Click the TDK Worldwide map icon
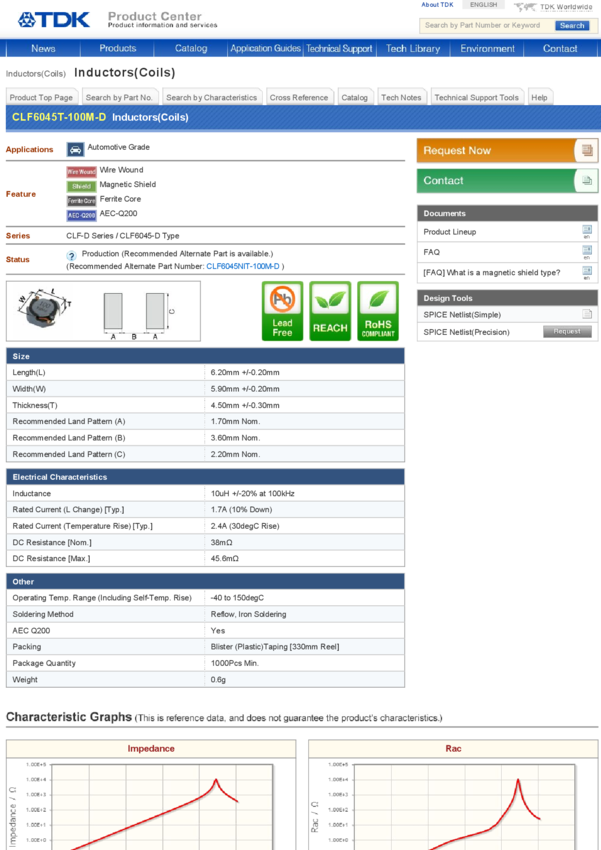This screenshot has height=850, width=601. [x=525, y=7]
